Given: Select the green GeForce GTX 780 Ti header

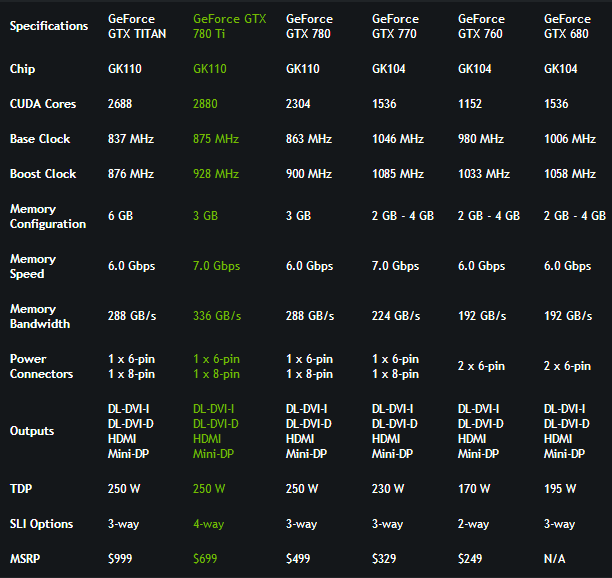Looking at the screenshot, I should (230, 26).
